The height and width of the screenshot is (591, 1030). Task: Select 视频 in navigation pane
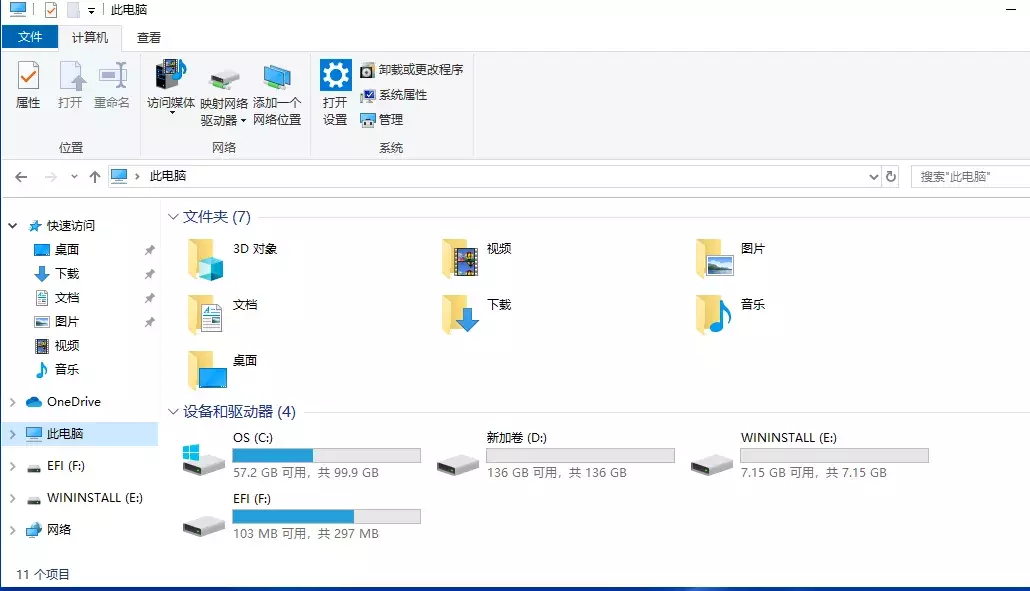coord(56,345)
